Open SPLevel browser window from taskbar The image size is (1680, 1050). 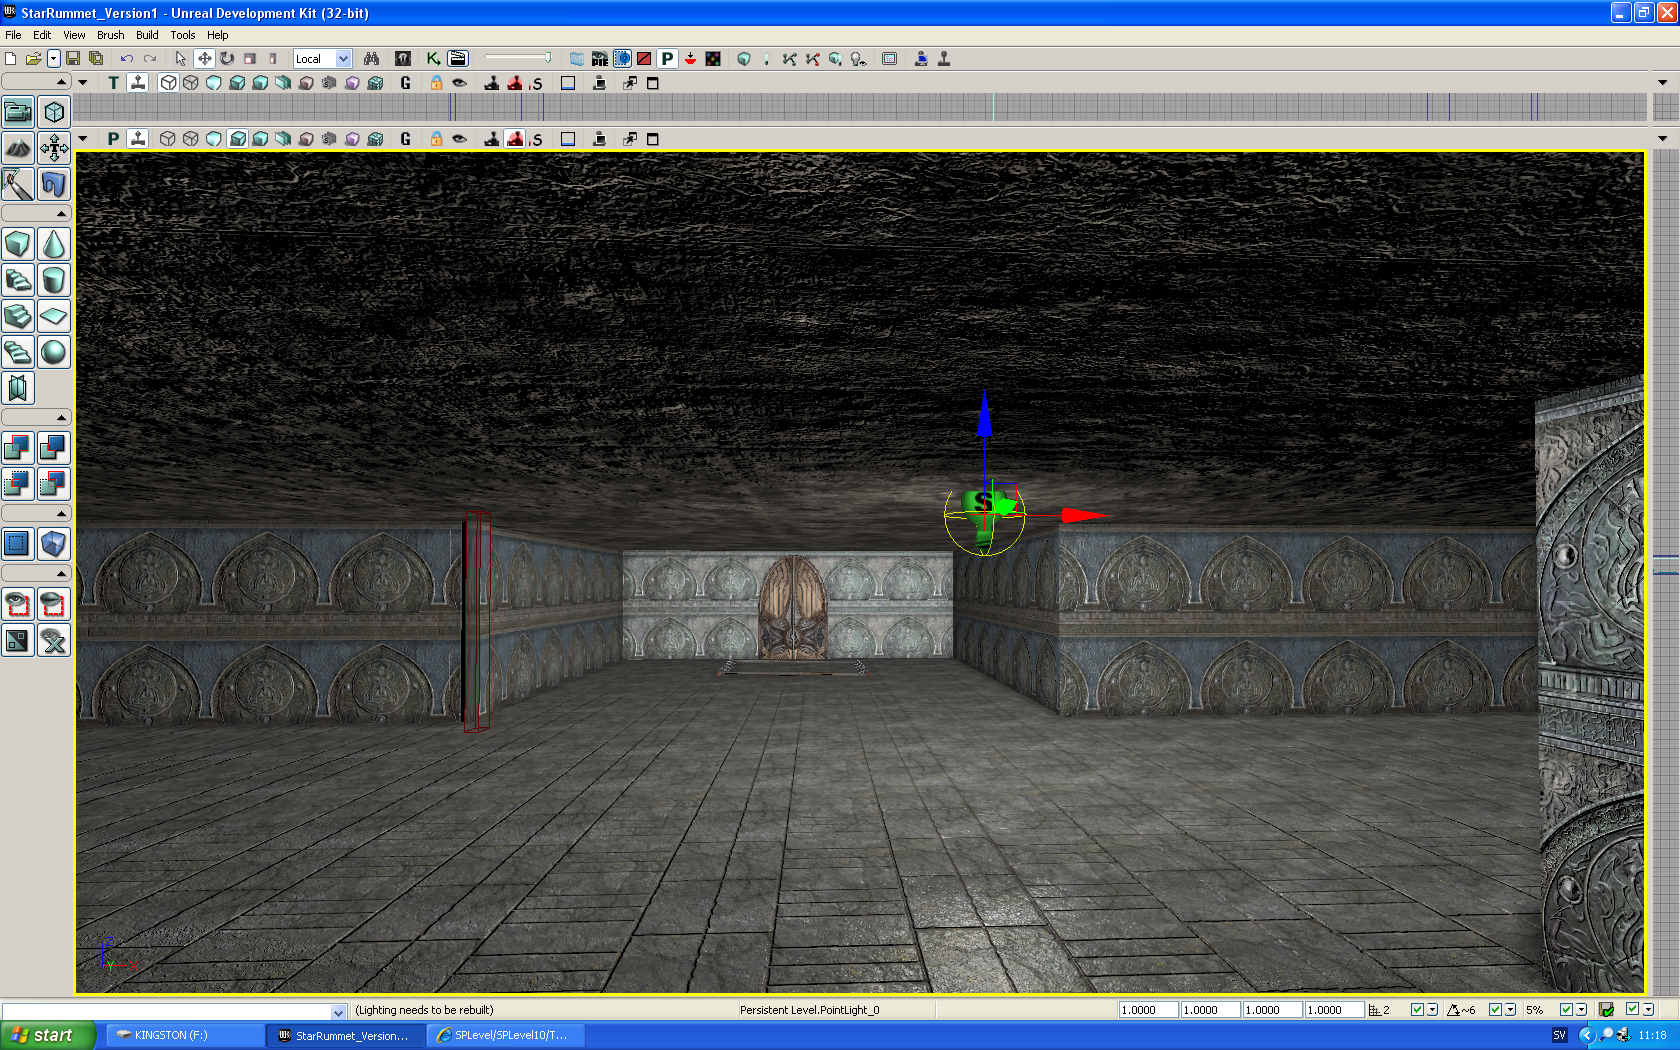505,1036
